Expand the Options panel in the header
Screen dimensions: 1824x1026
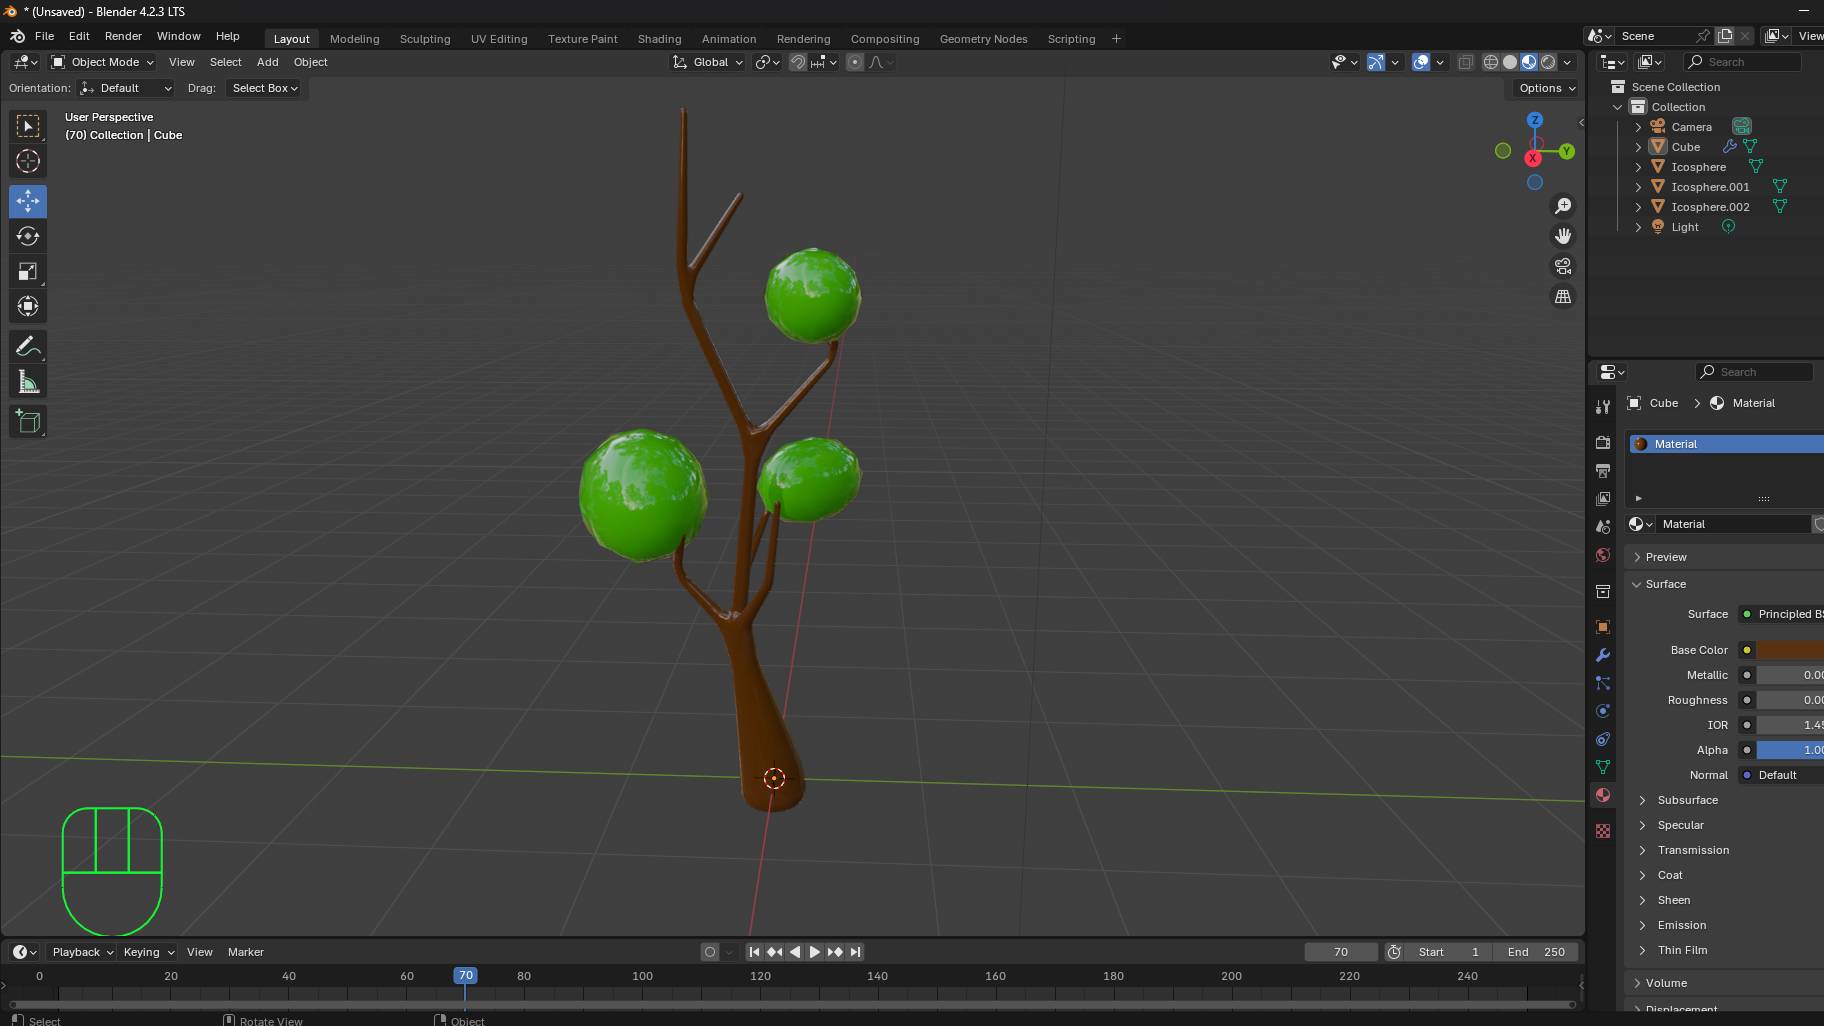point(1543,88)
